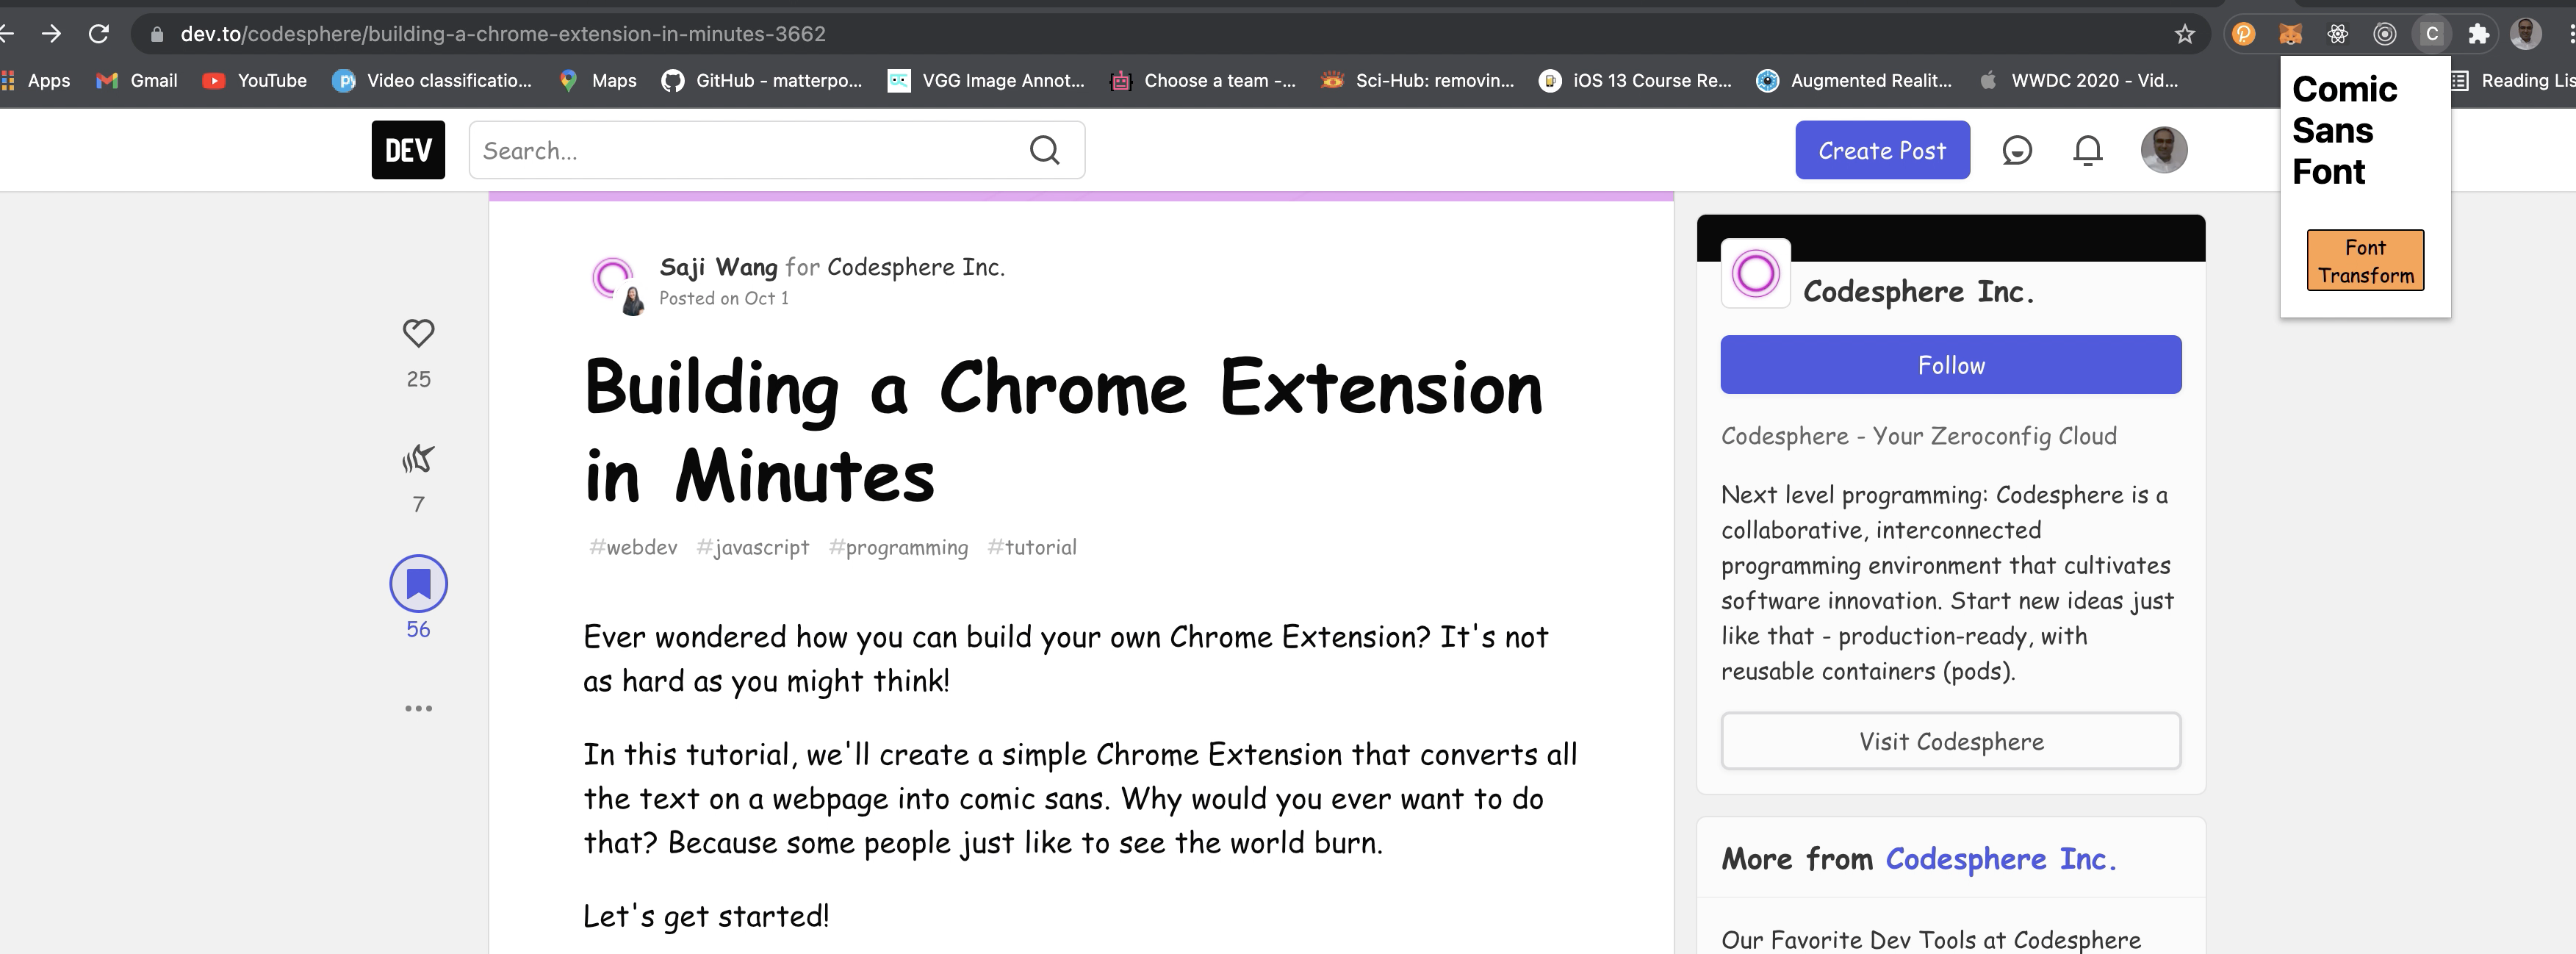Open the iOS 13 Course bookmark
The image size is (2576, 954).
click(1636, 81)
